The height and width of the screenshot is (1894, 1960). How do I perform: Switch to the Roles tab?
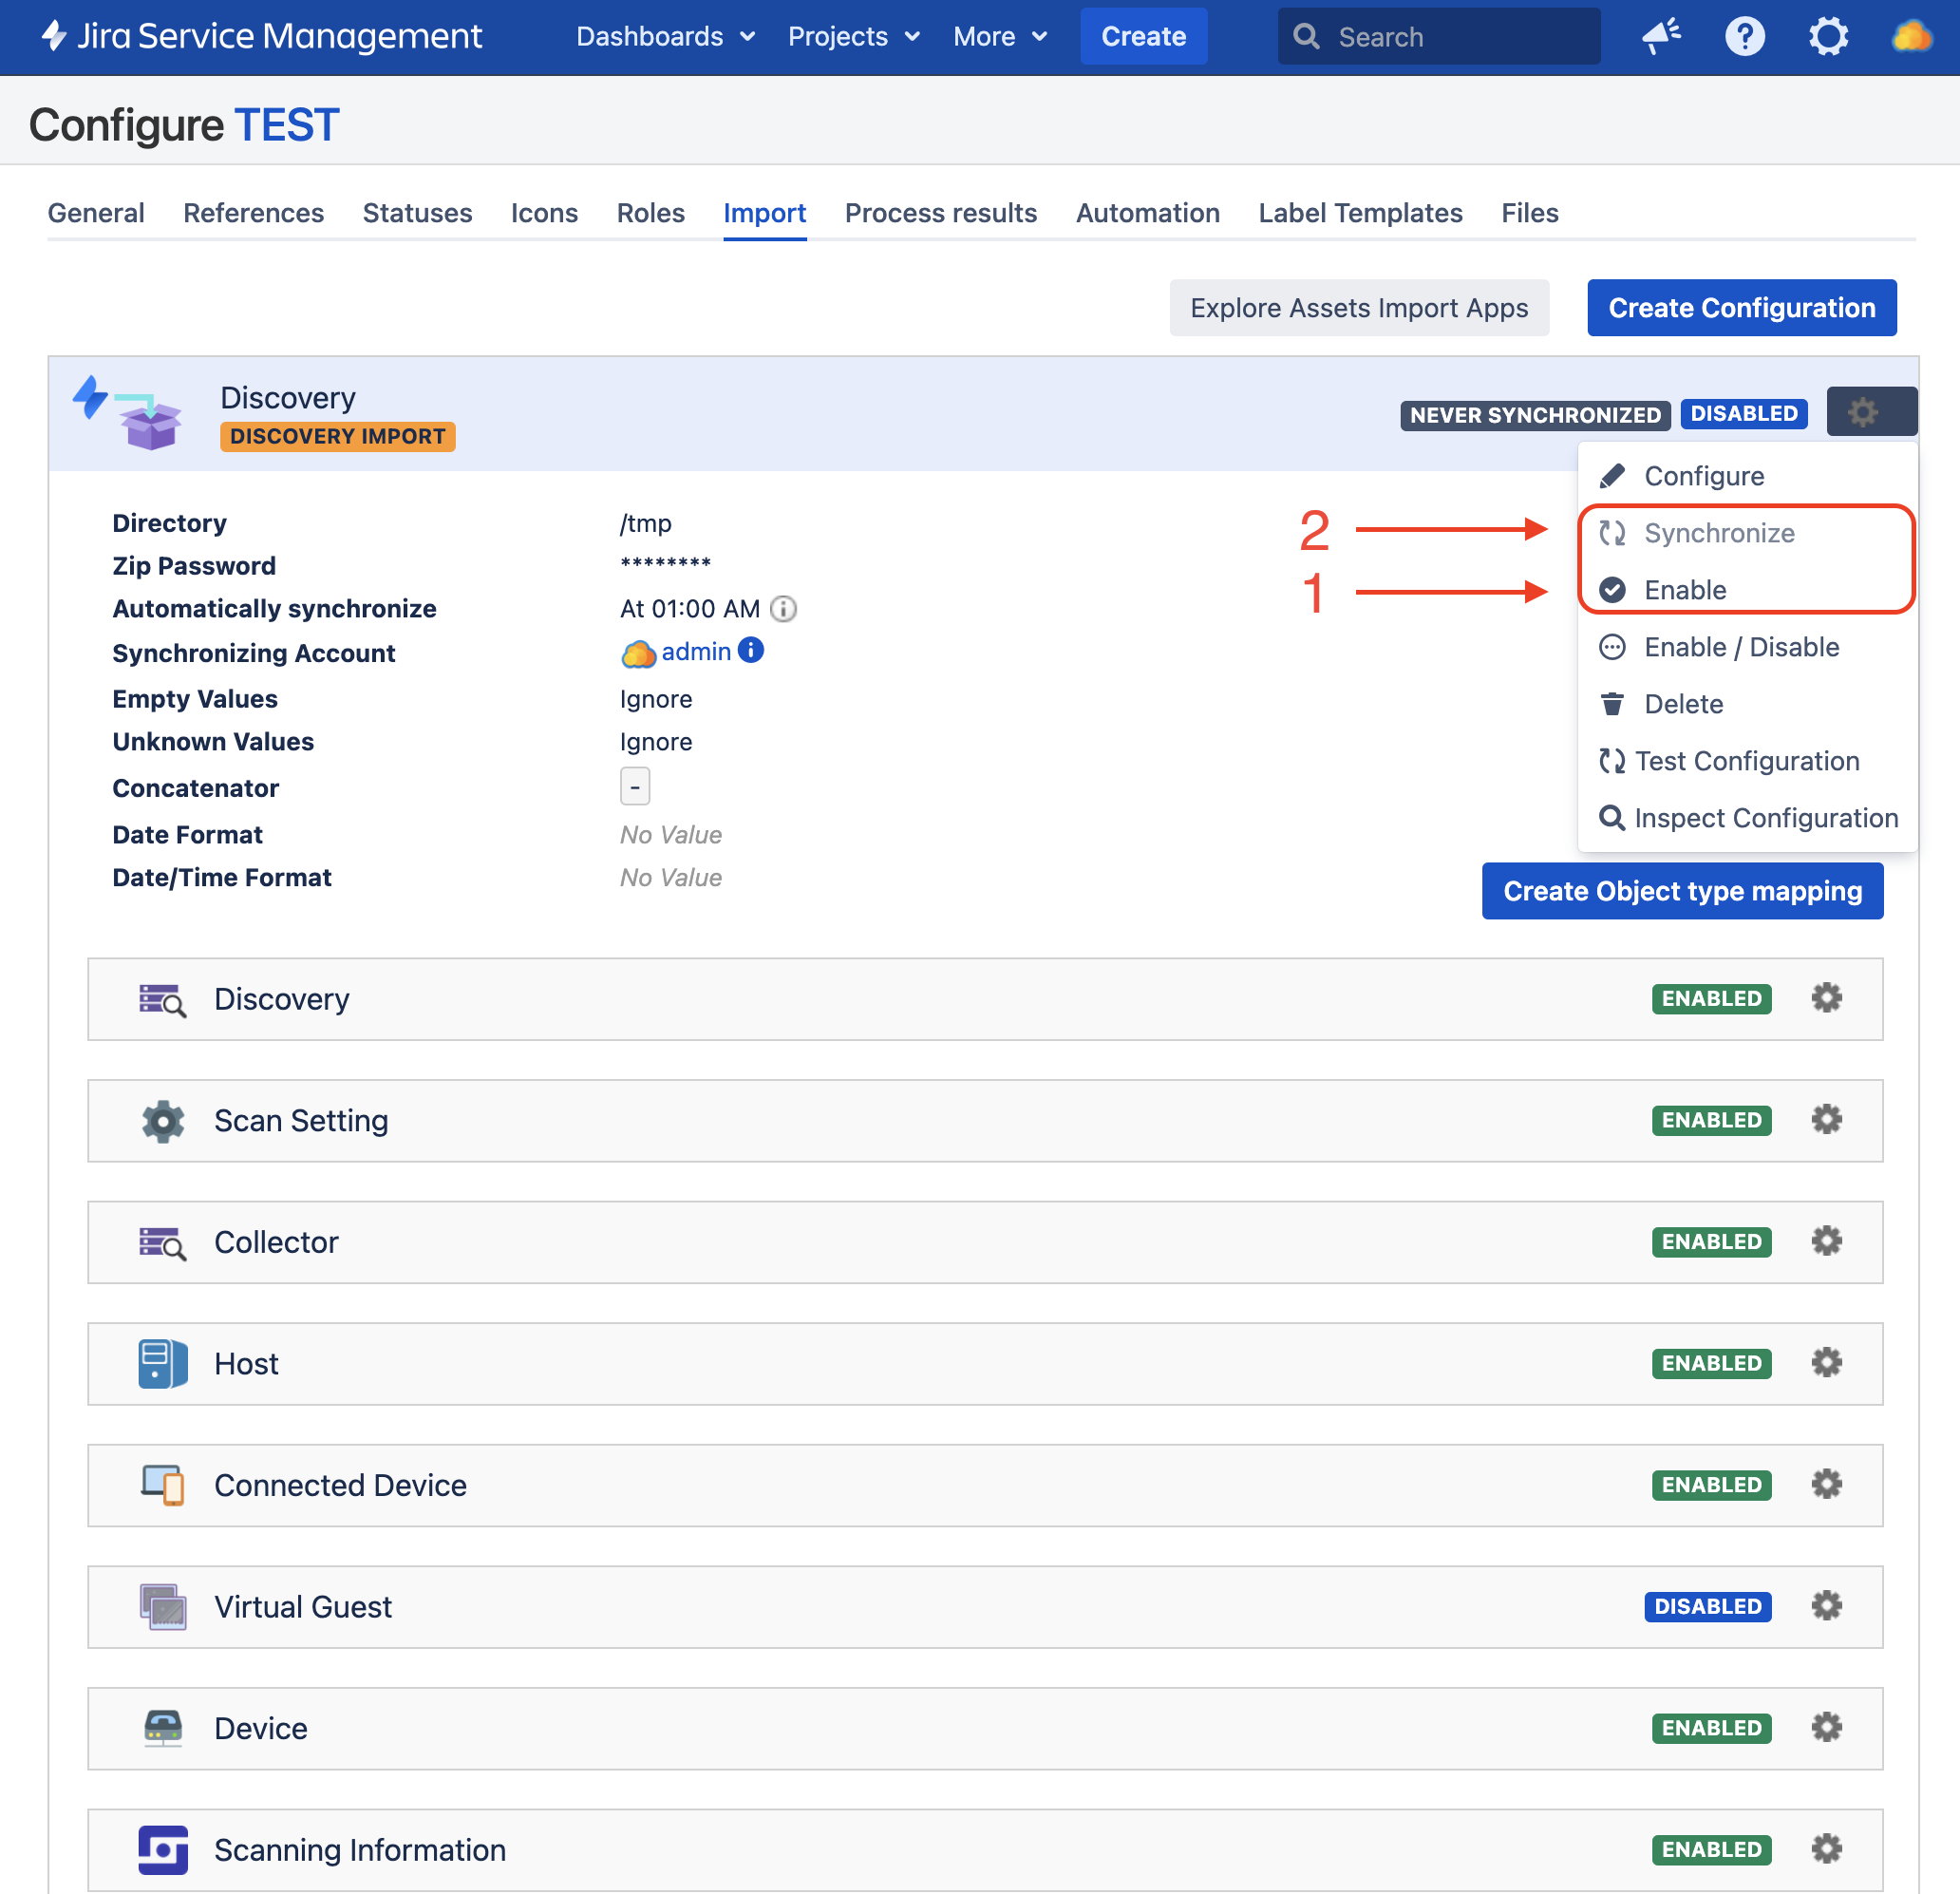(651, 213)
